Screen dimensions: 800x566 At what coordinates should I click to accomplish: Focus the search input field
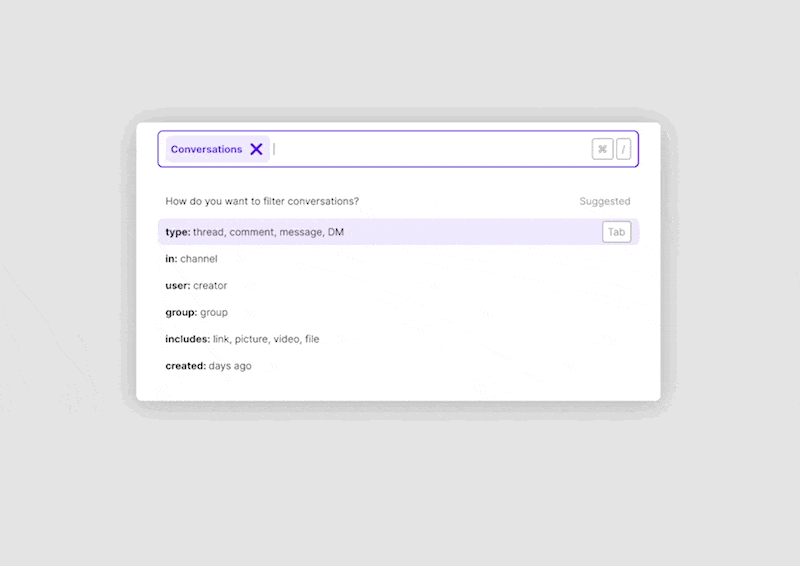tap(430, 149)
